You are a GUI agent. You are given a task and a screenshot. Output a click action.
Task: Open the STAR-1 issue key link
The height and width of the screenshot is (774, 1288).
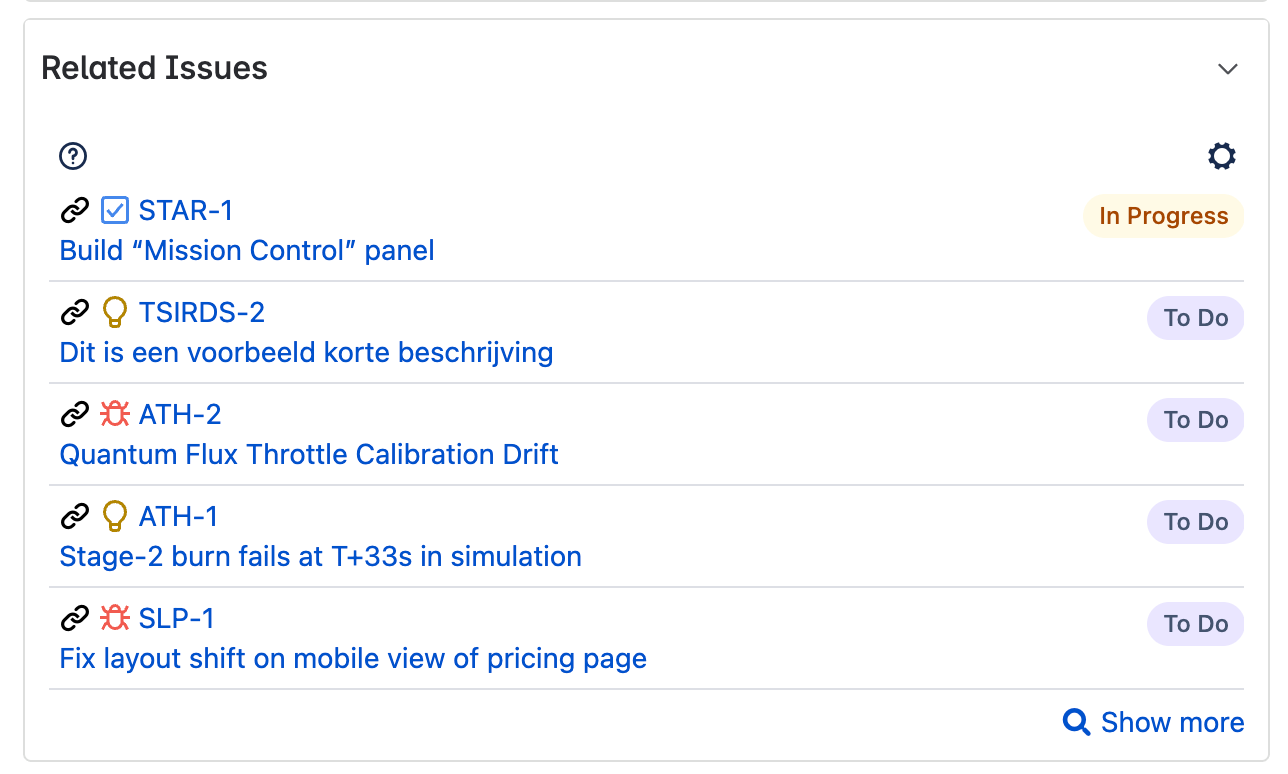tap(186, 211)
